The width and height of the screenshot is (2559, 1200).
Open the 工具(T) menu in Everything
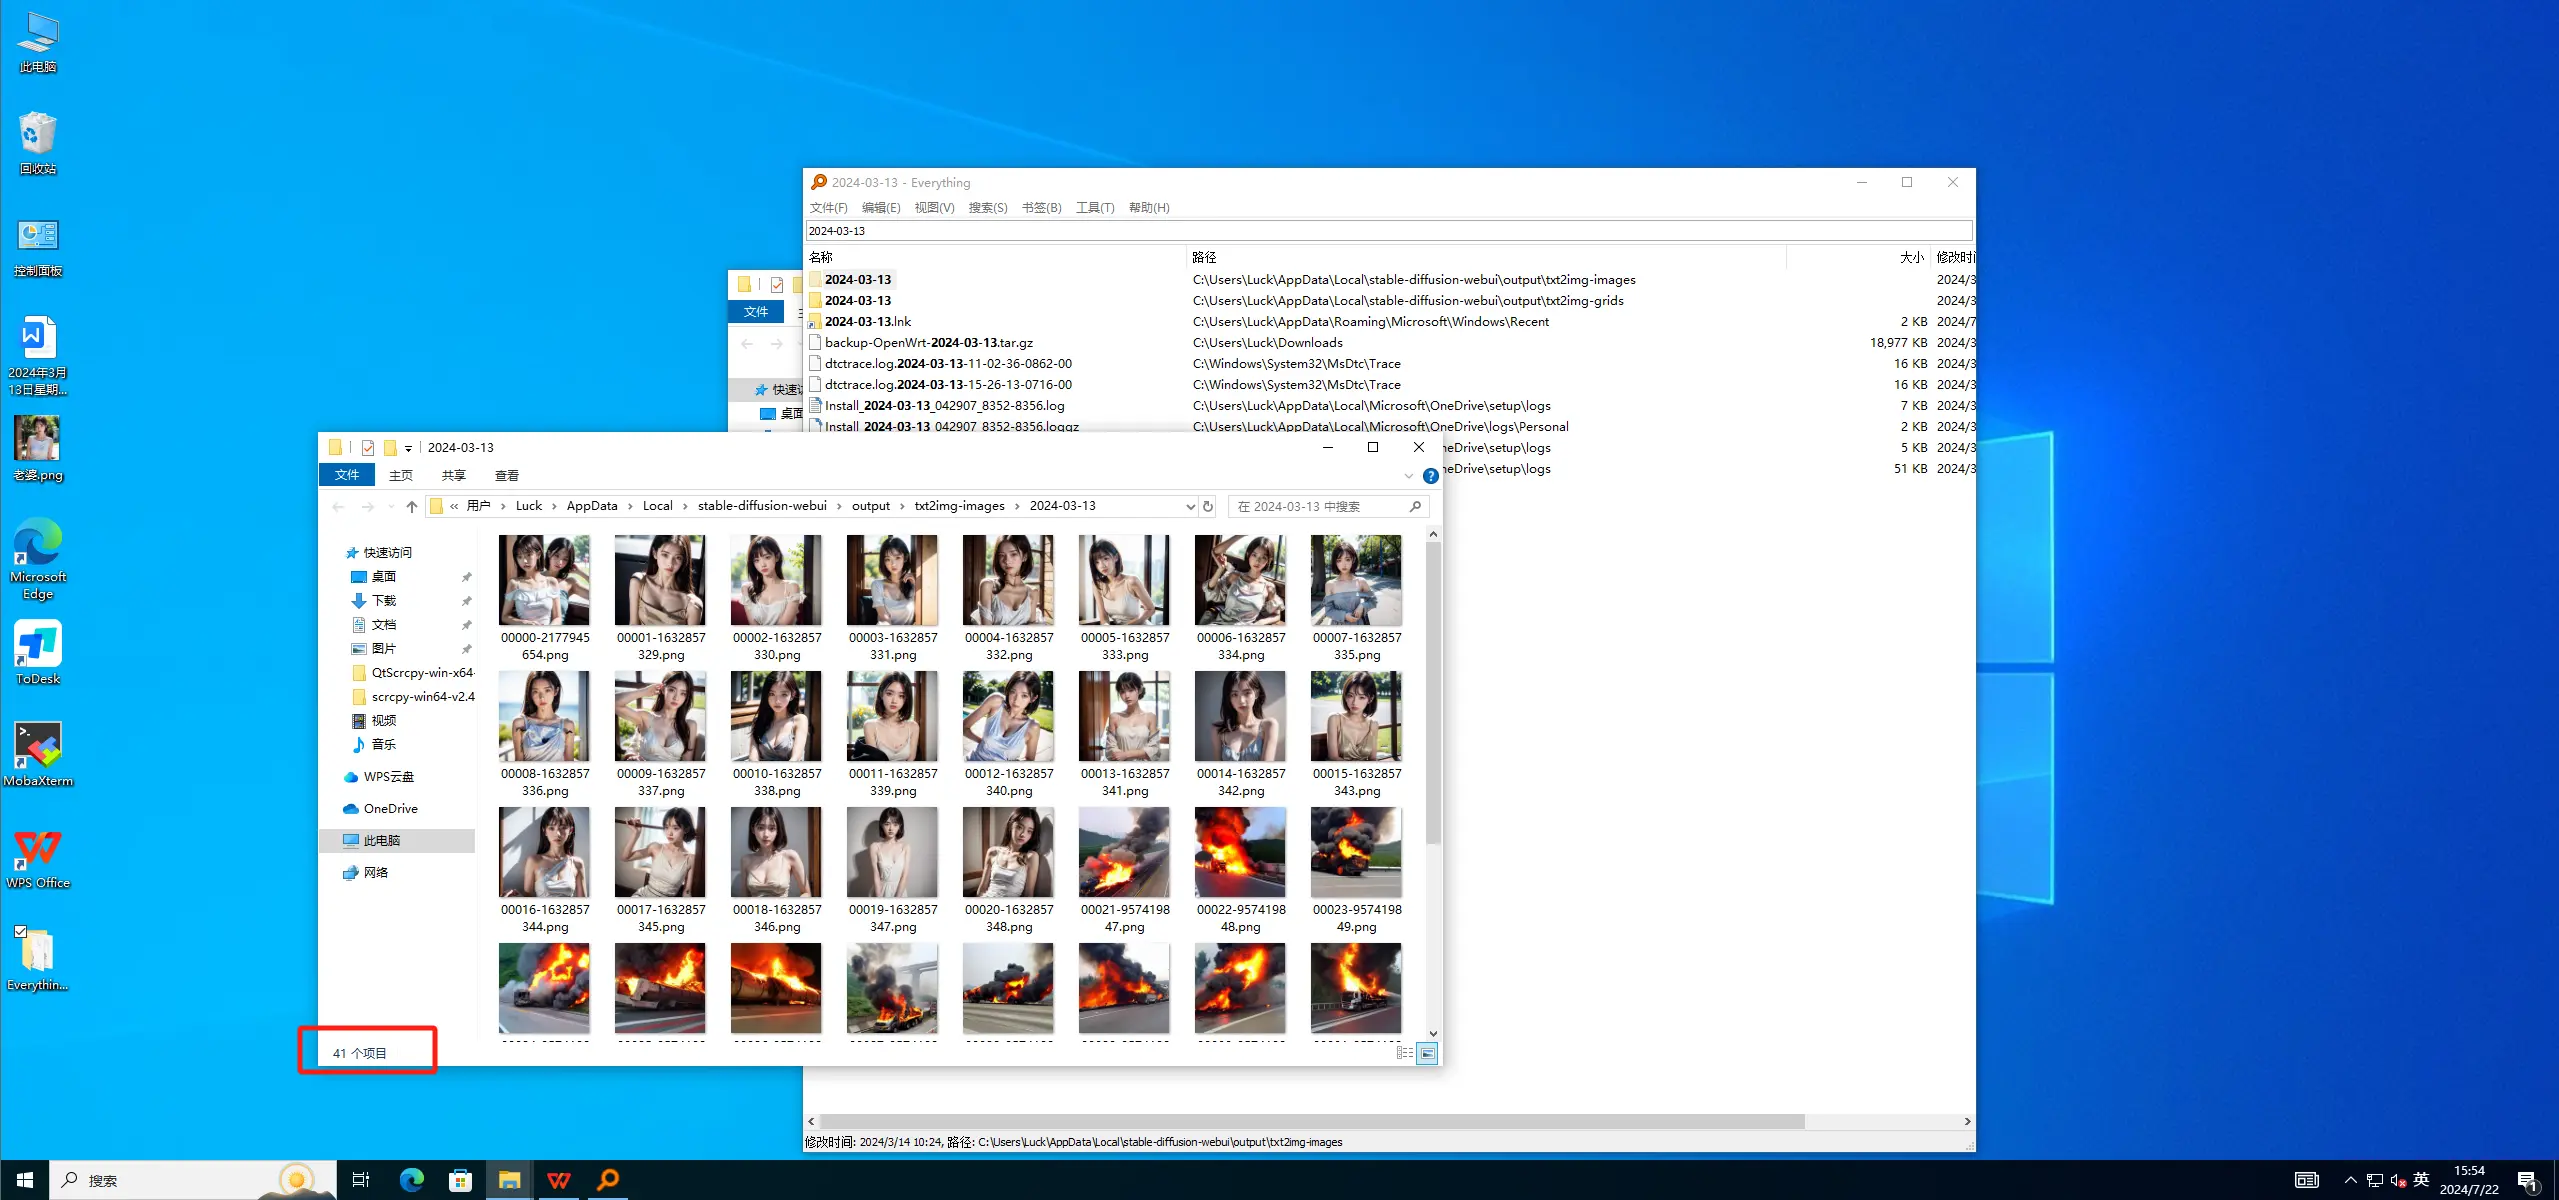pos(1094,207)
